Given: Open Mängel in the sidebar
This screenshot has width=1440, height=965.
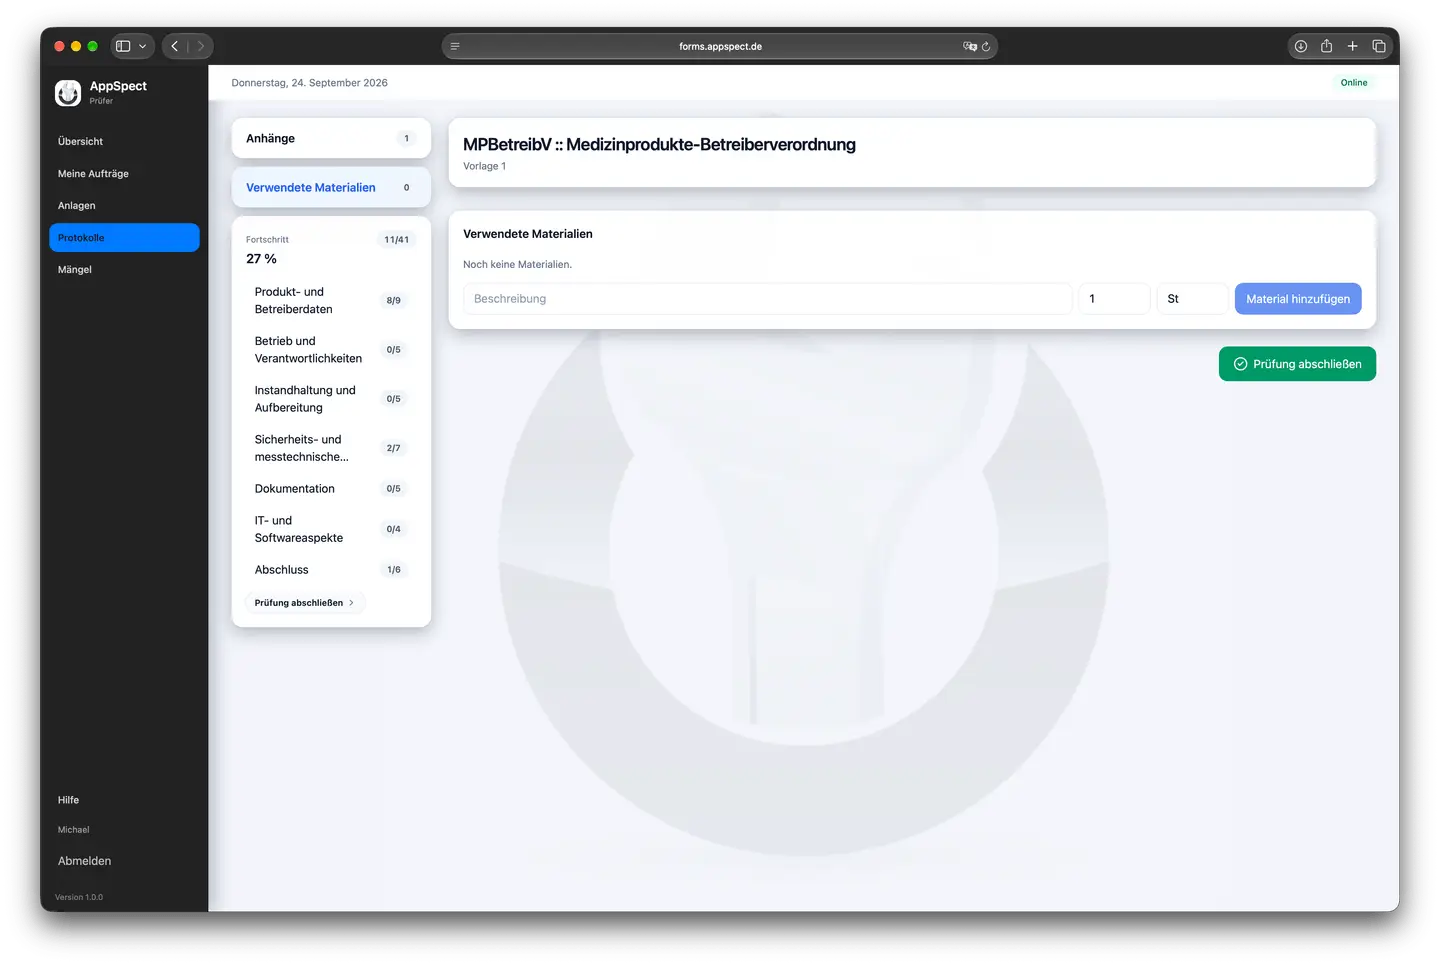Looking at the screenshot, I should (124, 270).
